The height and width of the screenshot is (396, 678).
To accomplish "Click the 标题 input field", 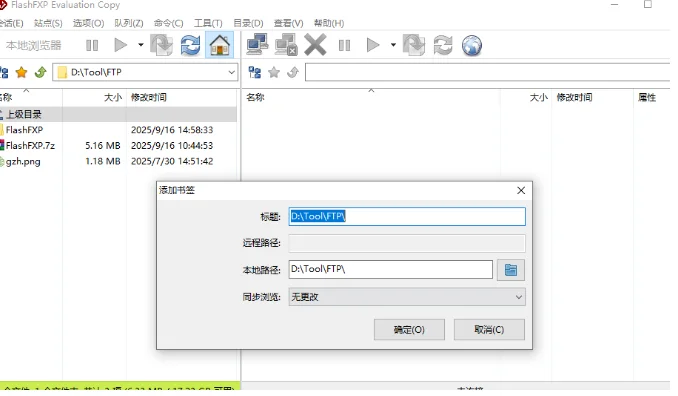I will [407, 216].
